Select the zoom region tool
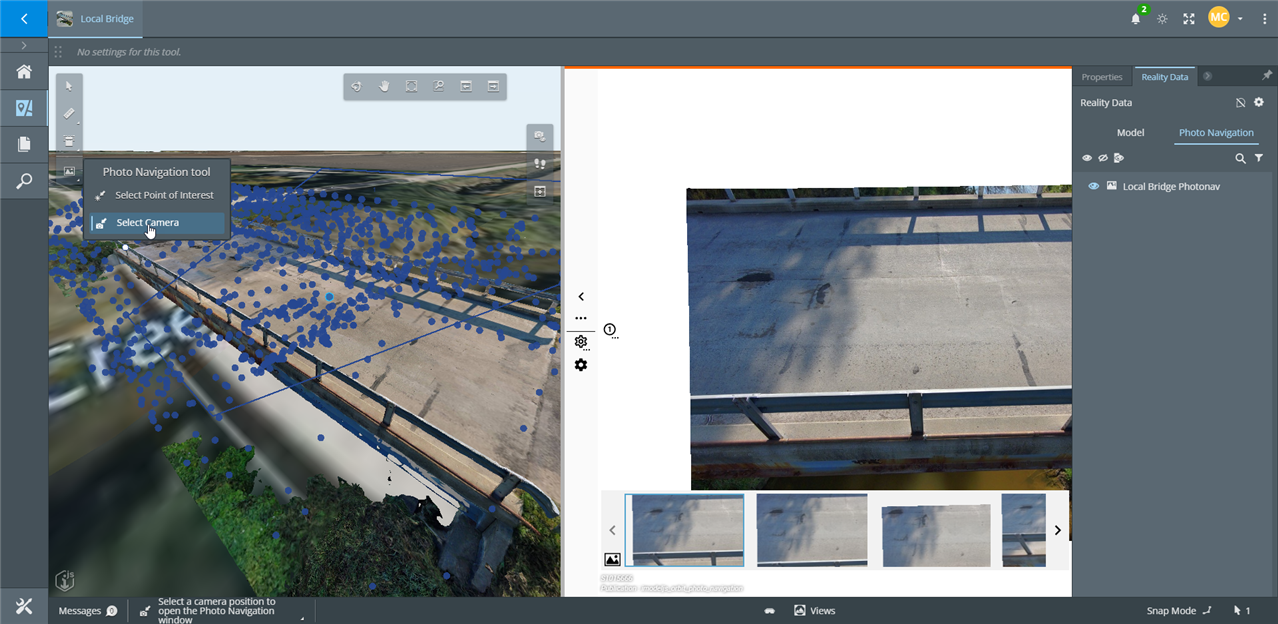Screen dimensions: 1278x624 (439, 86)
